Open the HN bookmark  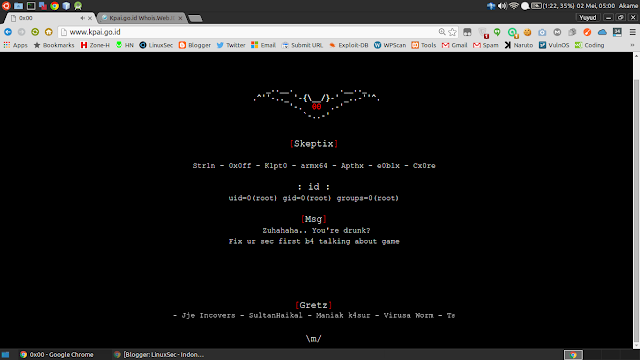[124, 45]
